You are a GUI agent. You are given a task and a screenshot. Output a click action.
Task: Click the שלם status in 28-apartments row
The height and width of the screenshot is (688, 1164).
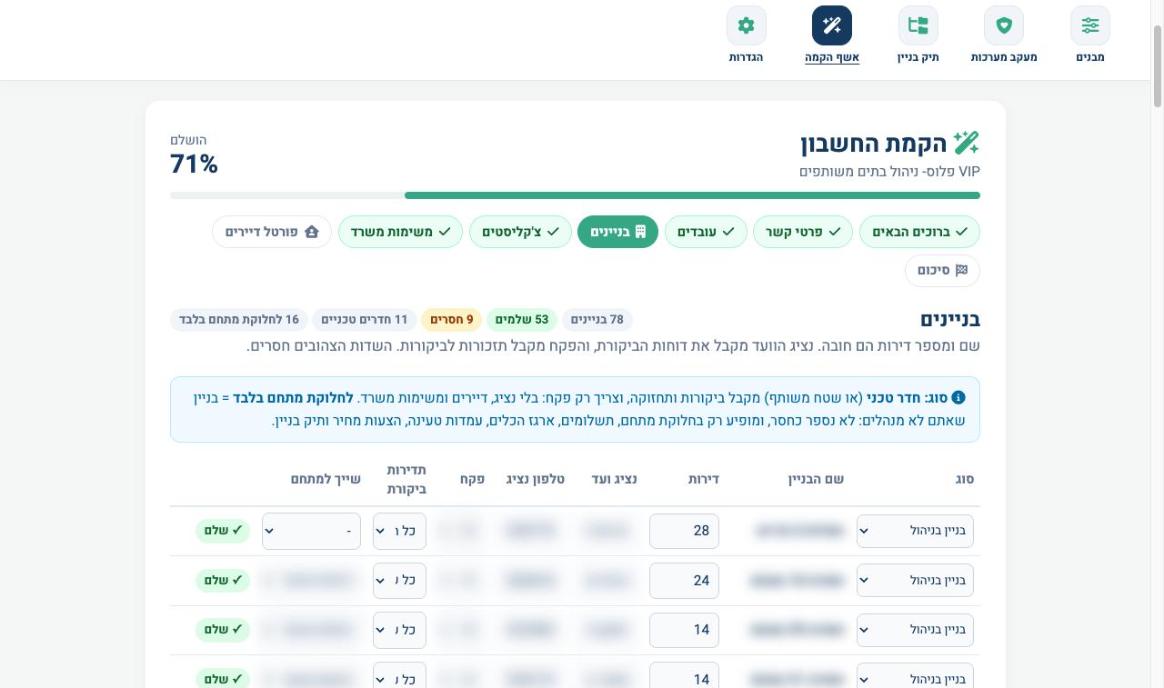click(223, 531)
